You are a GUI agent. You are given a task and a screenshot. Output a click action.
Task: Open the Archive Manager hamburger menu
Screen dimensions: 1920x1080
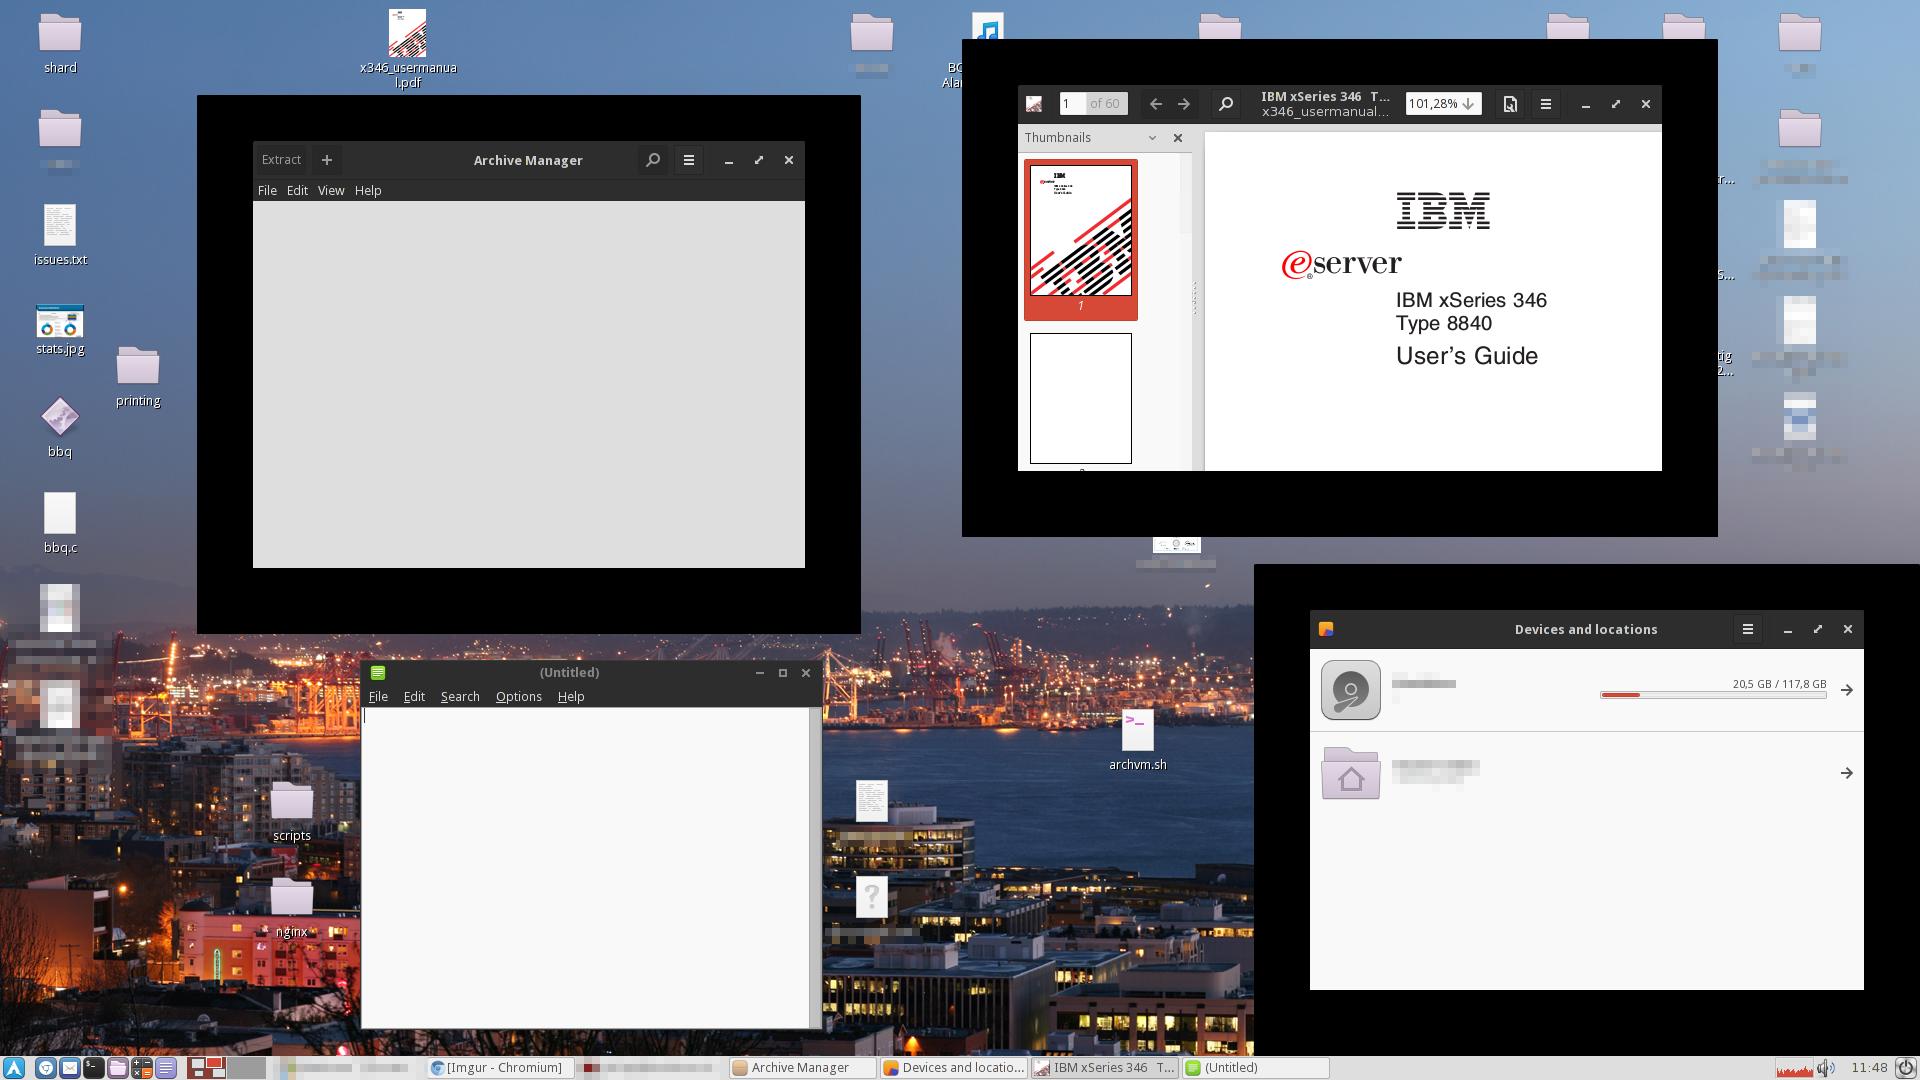pos(688,160)
